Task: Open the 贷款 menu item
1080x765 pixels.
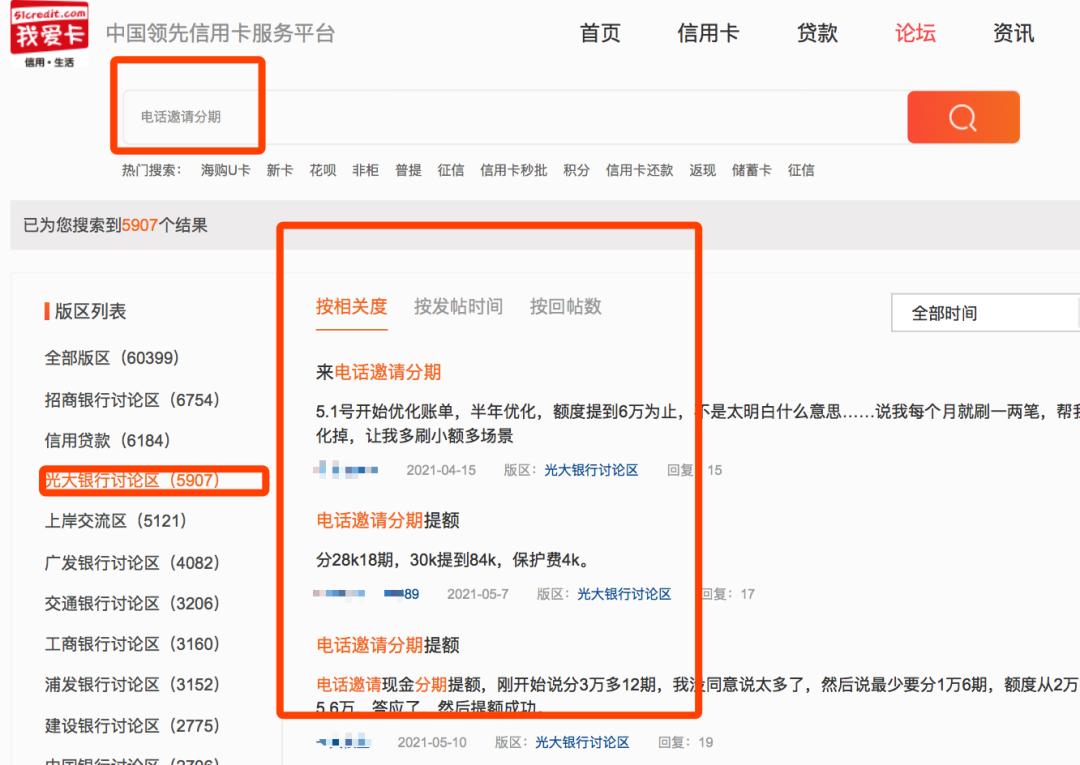Action: click(816, 33)
